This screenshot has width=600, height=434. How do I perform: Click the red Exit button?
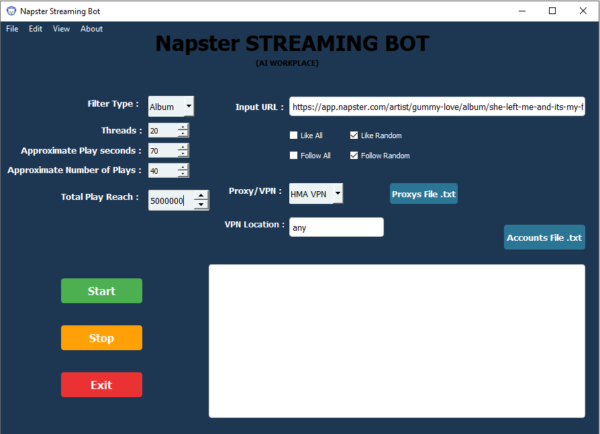(x=101, y=385)
